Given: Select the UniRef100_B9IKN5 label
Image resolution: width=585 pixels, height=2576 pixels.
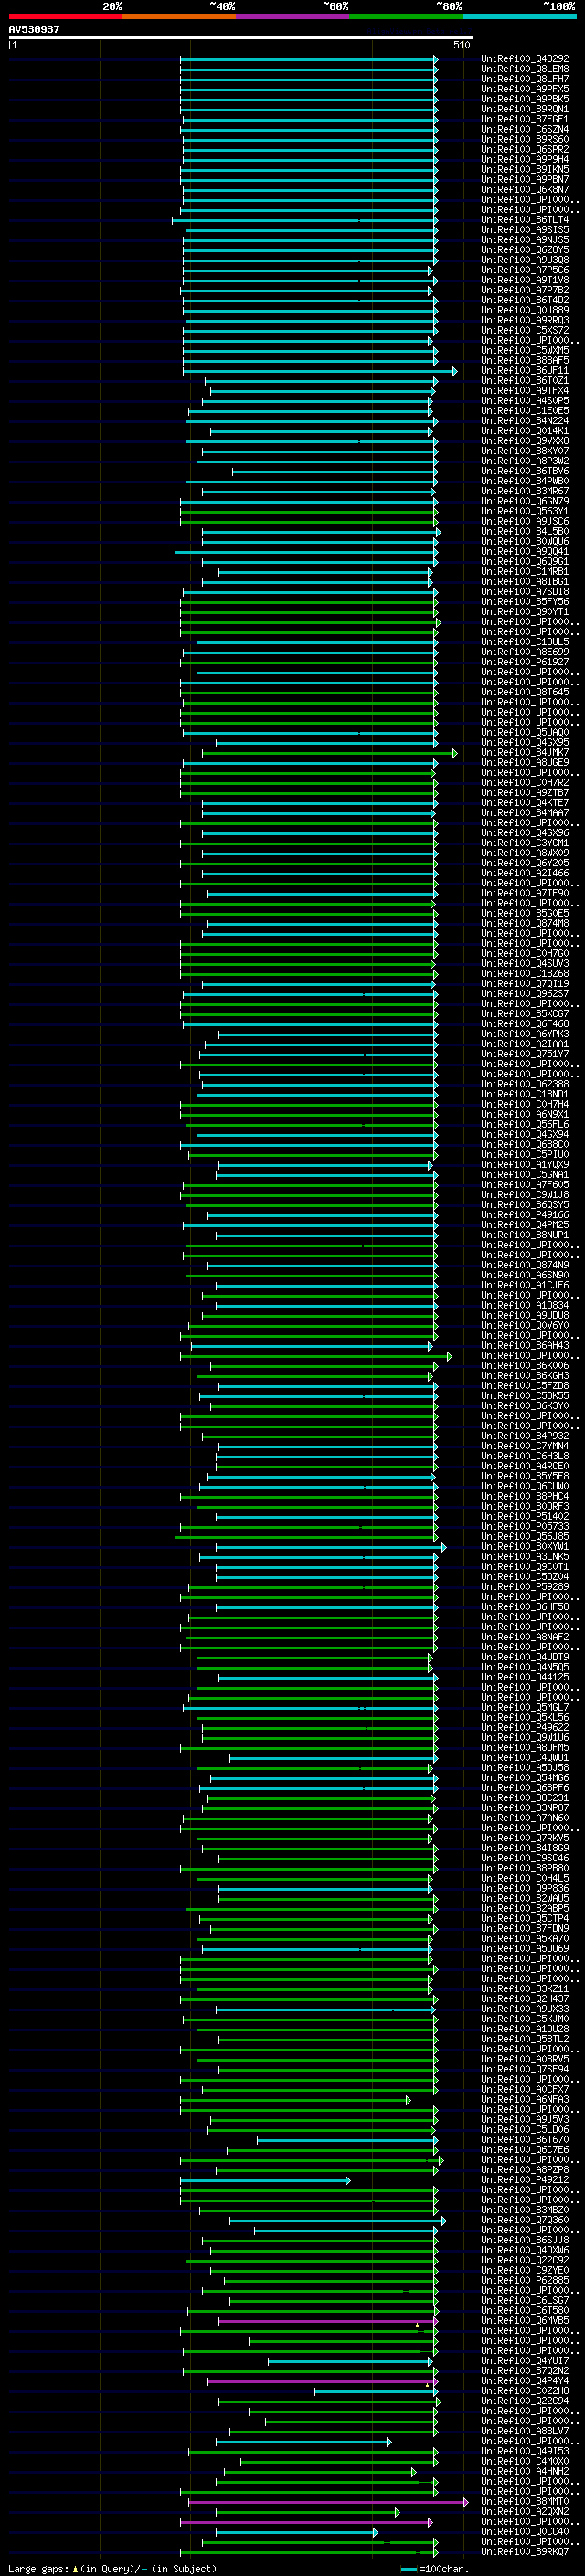Looking at the screenshot, I should pyautogui.click(x=525, y=169).
